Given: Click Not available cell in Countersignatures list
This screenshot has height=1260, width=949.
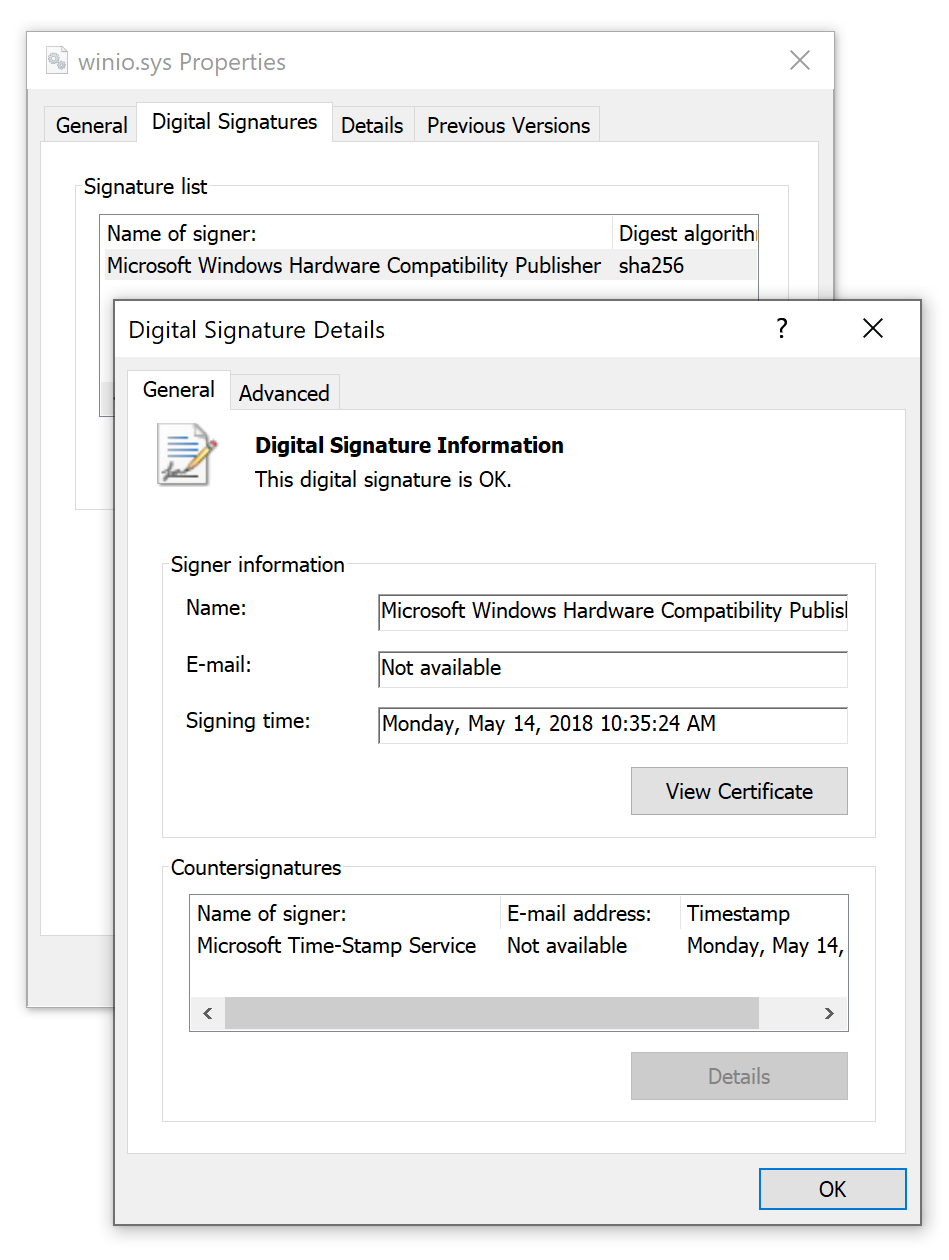Looking at the screenshot, I should click(x=567, y=946).
